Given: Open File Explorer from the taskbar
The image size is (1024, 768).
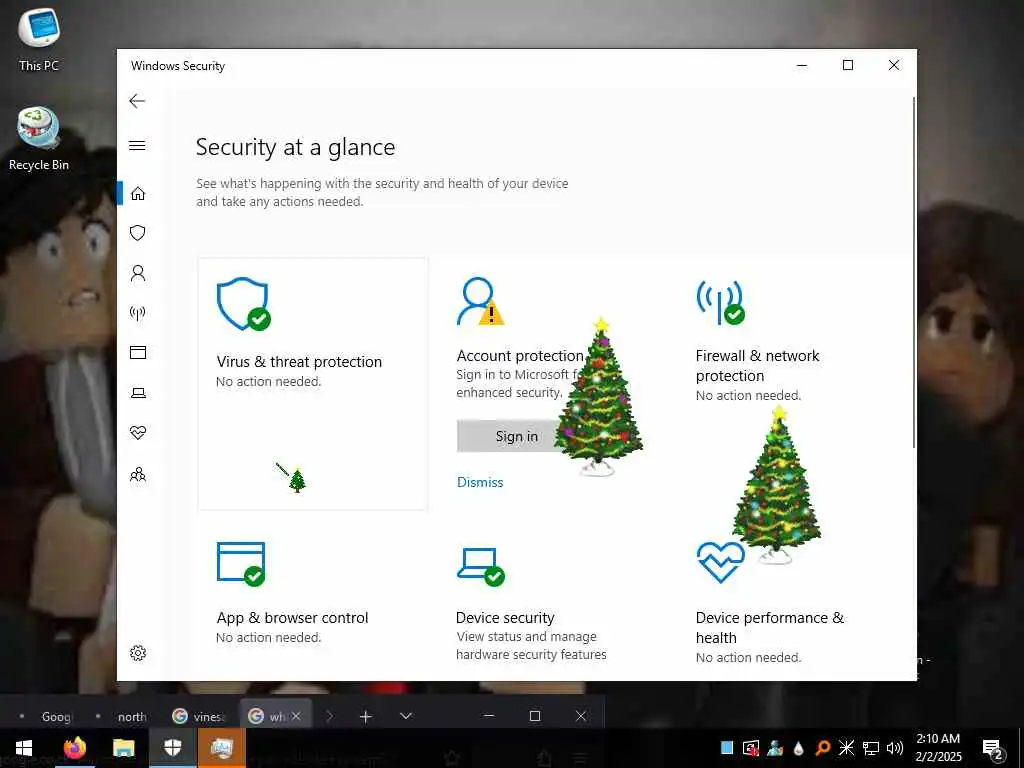Looking at the screenshot, I should coord(123,748).
